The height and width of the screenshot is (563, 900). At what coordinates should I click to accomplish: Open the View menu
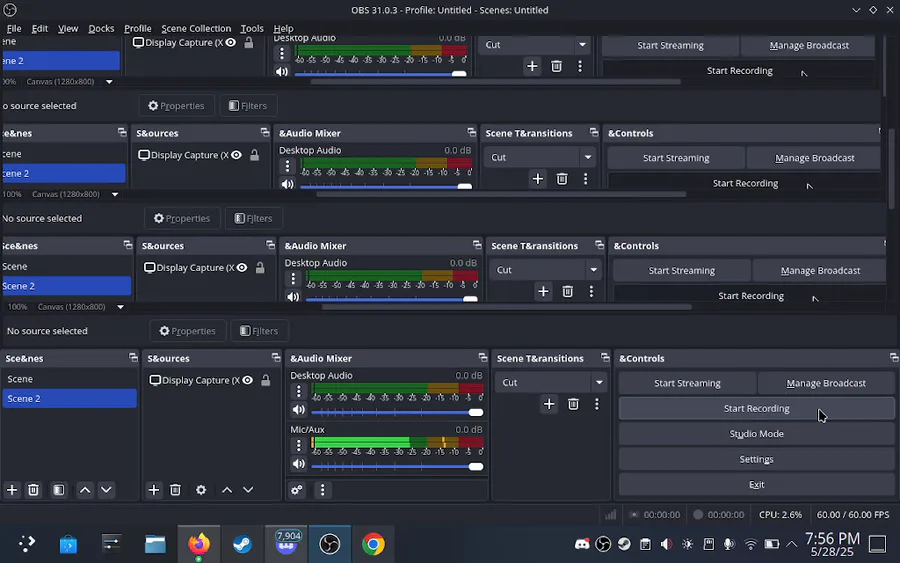click(68, 28)
